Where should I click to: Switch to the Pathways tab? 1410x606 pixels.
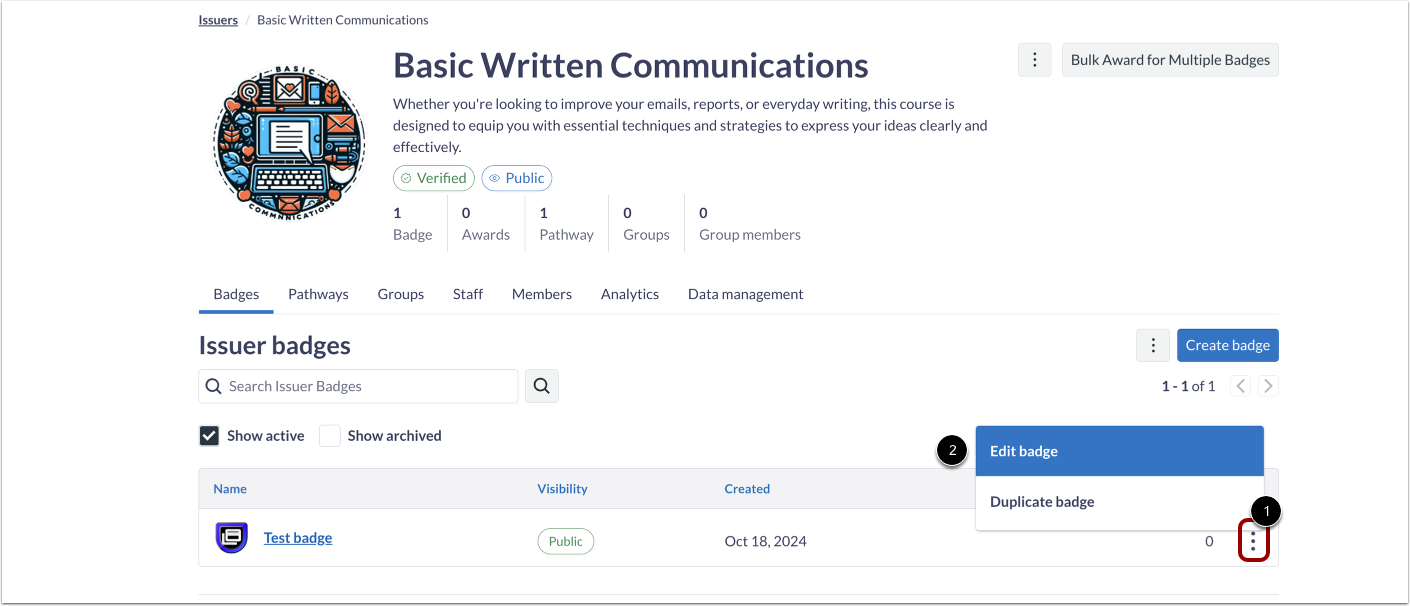tap(318, 294)
